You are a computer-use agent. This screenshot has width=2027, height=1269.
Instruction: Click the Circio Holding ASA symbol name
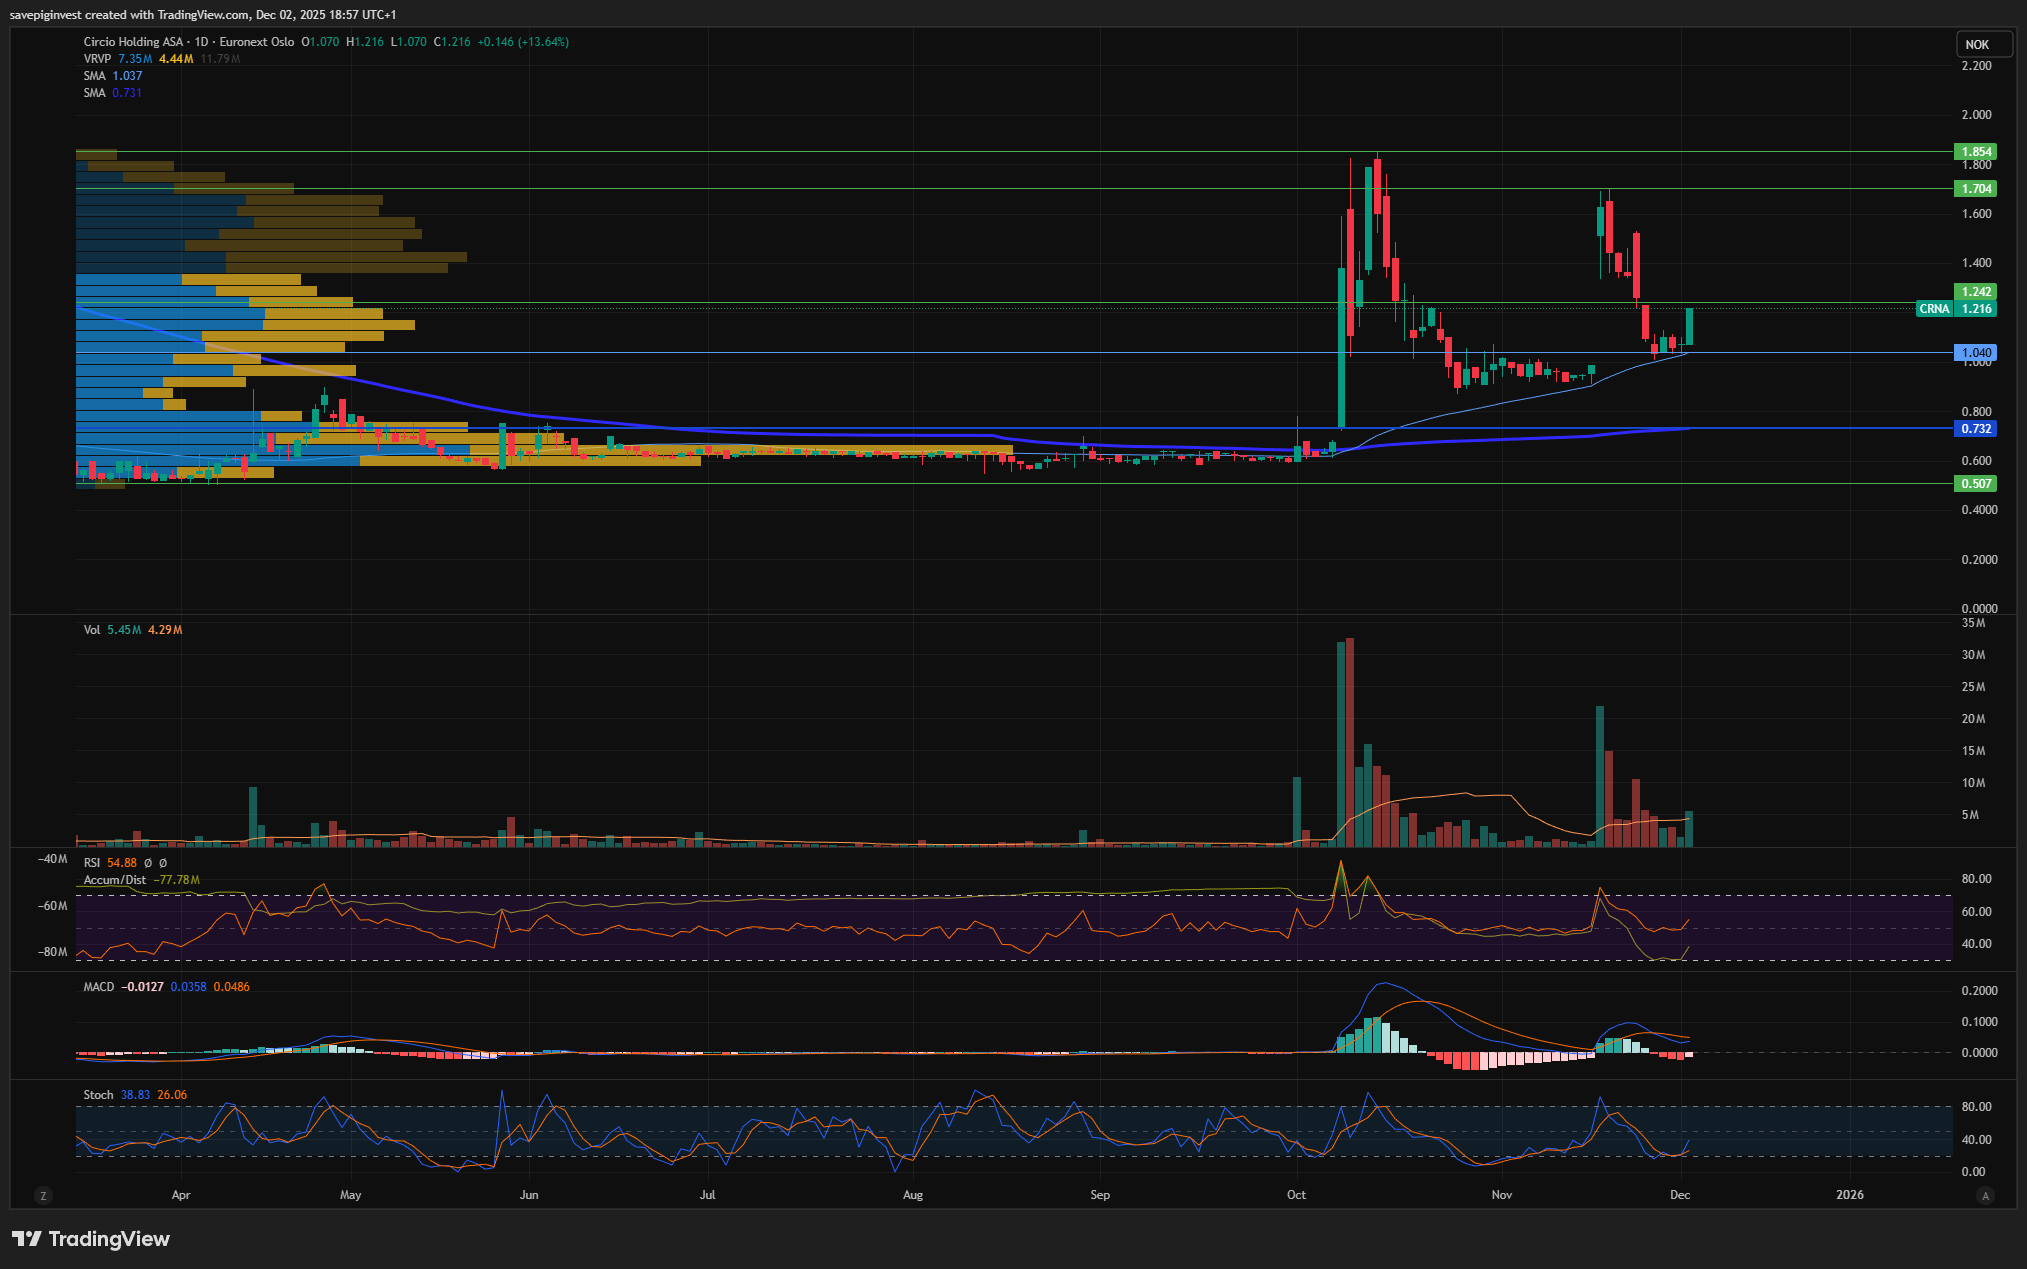(134, 42)
